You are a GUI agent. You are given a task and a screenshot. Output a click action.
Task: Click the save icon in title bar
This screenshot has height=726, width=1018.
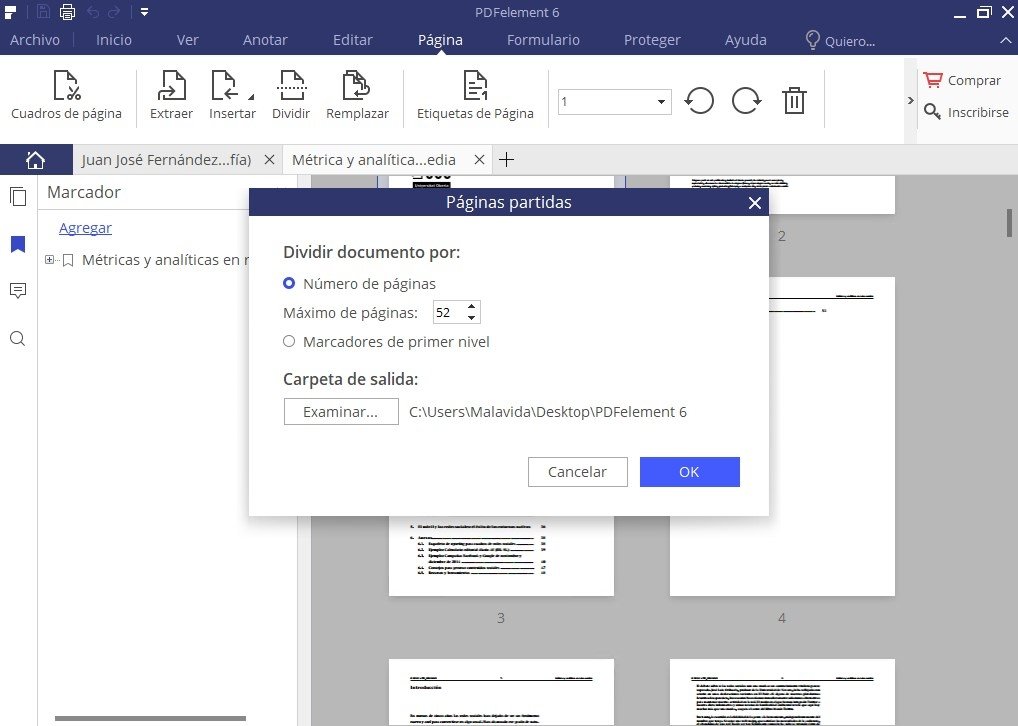tap(43, 12)
